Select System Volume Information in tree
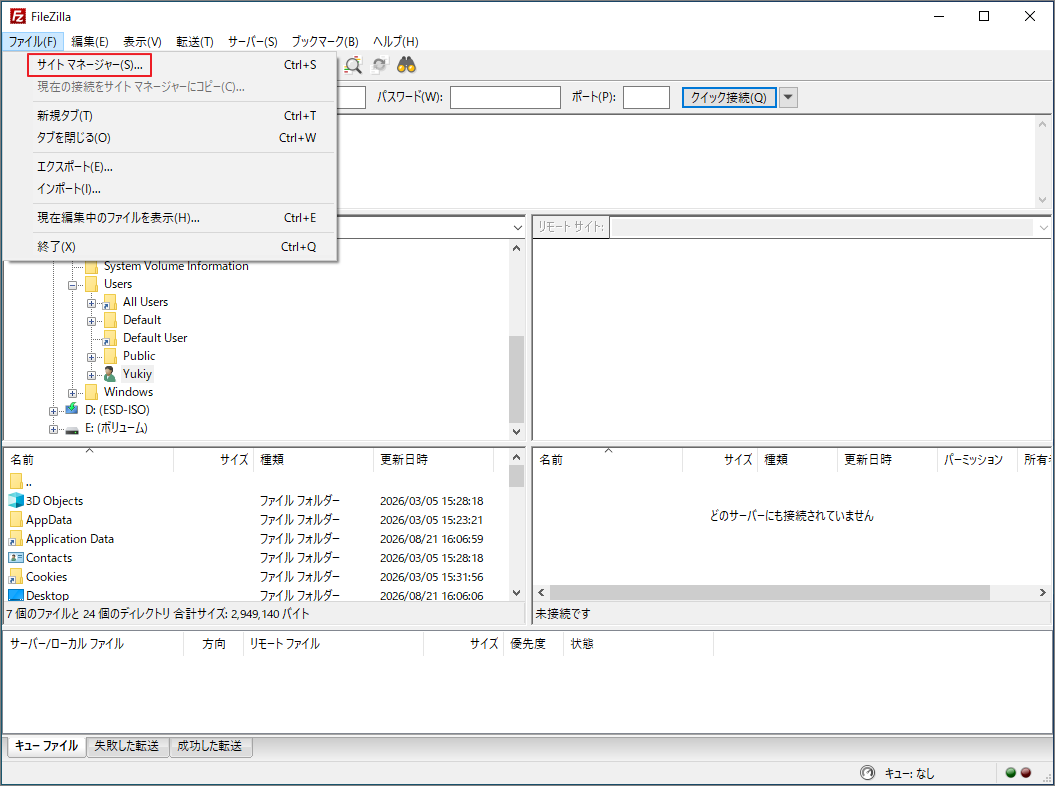This screenshot has width=1055, height=786. (176, 266)
